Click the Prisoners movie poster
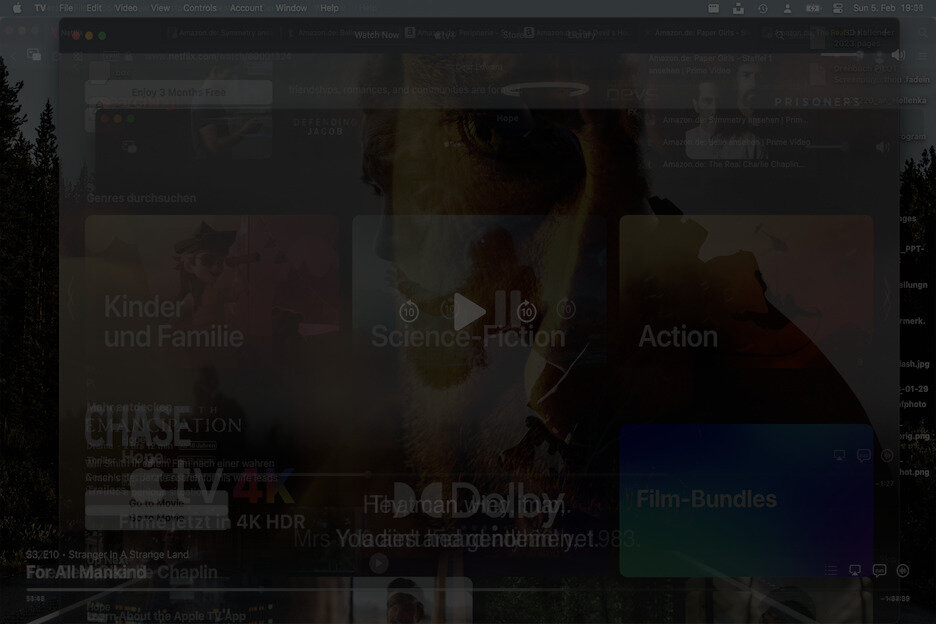 coord(818,102)
